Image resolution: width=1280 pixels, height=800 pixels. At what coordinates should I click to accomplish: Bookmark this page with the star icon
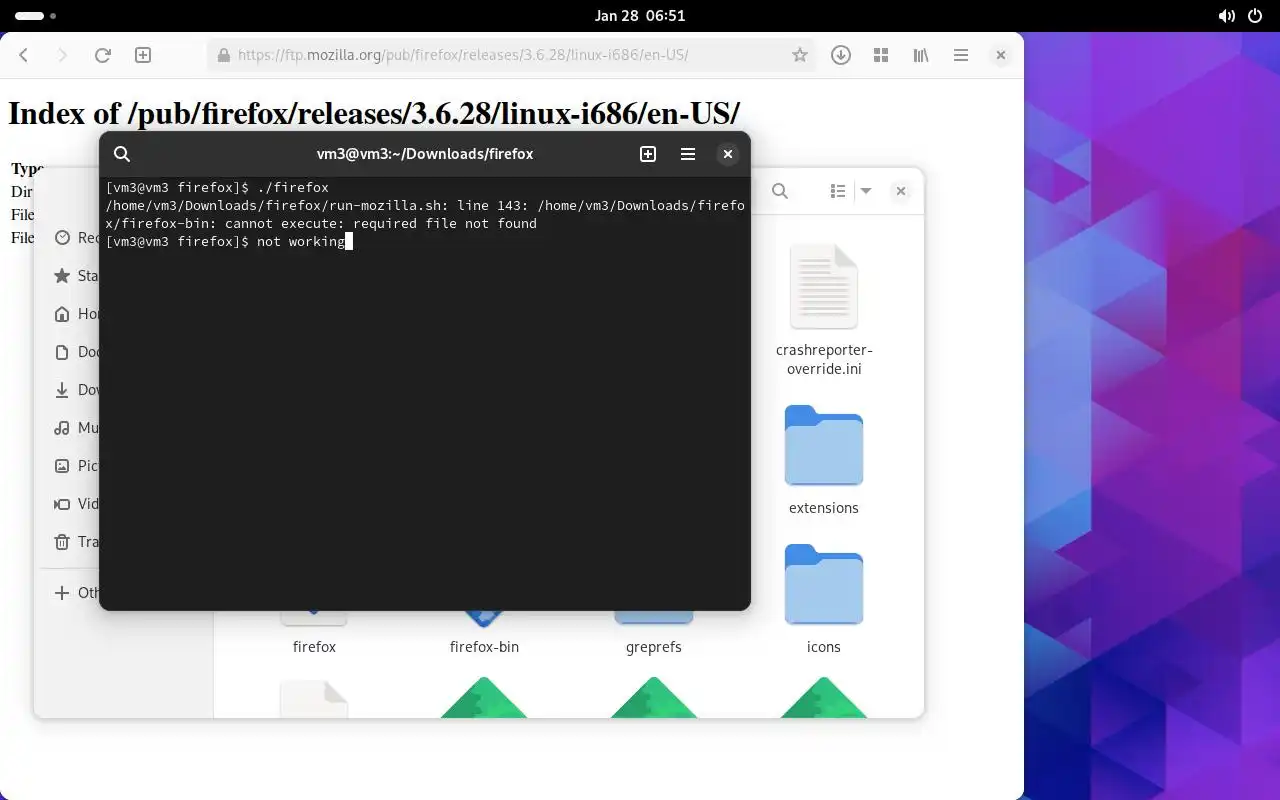[799, 56]
